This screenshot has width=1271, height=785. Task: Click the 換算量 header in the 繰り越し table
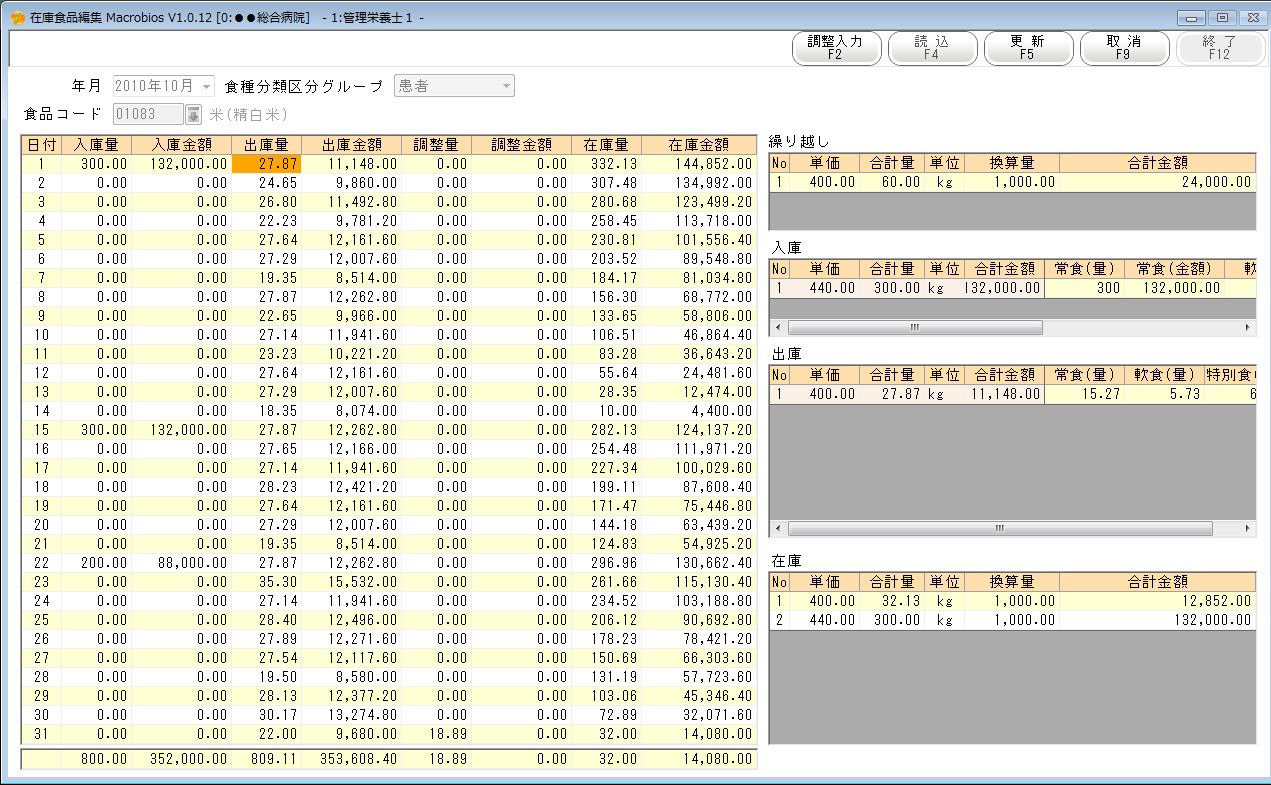[1012, 162]
